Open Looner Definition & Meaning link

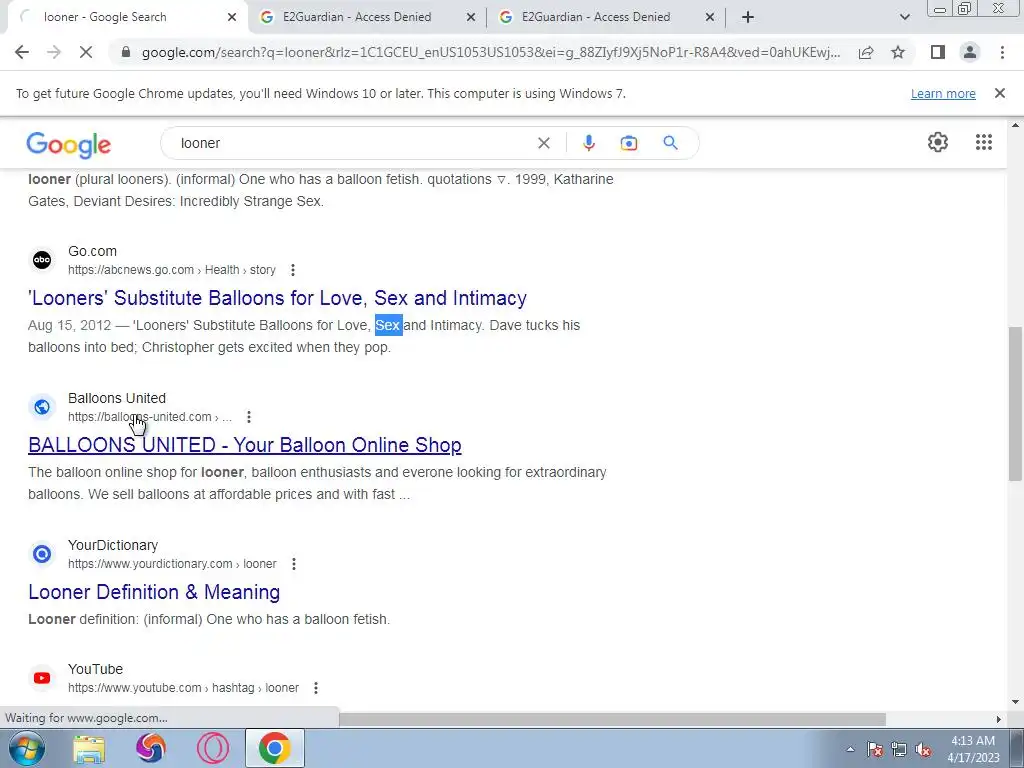click(x=154, y=592)
